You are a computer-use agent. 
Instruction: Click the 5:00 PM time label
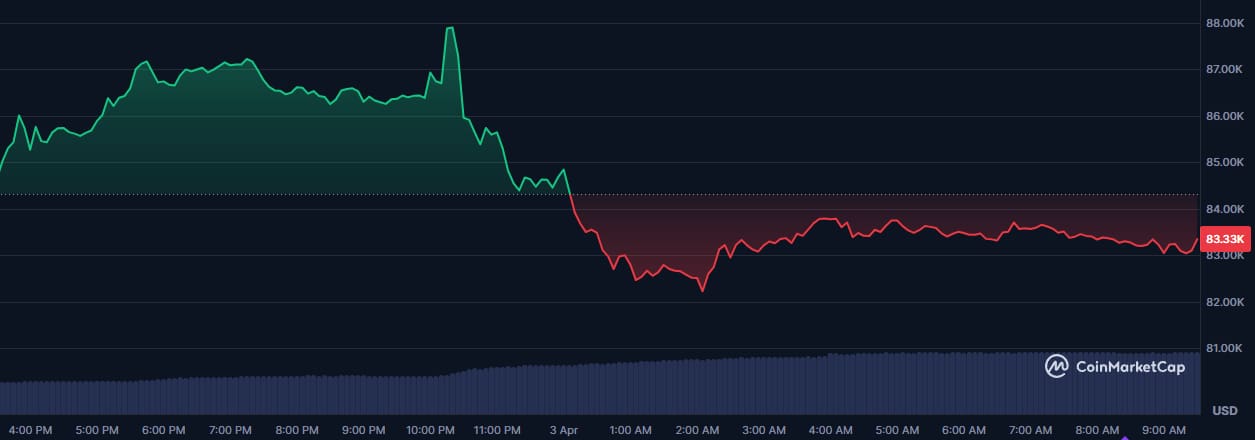pos(97,430)
